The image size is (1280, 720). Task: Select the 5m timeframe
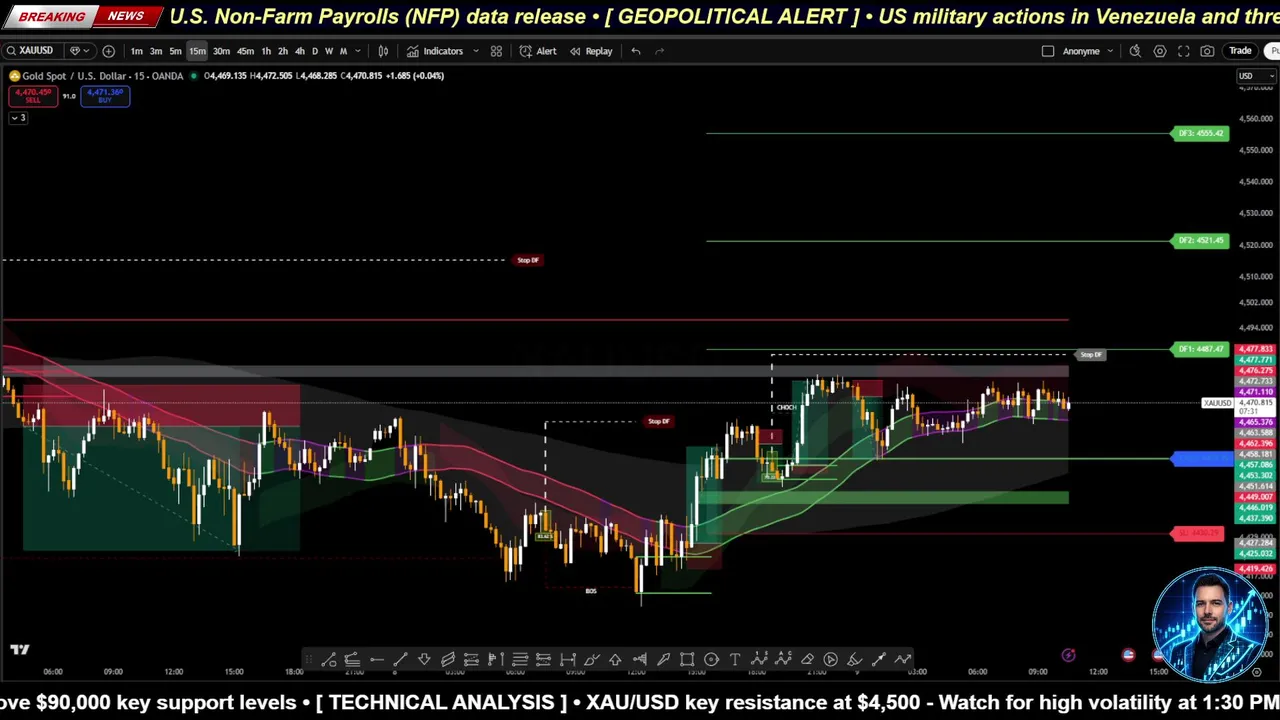point(175,51)
